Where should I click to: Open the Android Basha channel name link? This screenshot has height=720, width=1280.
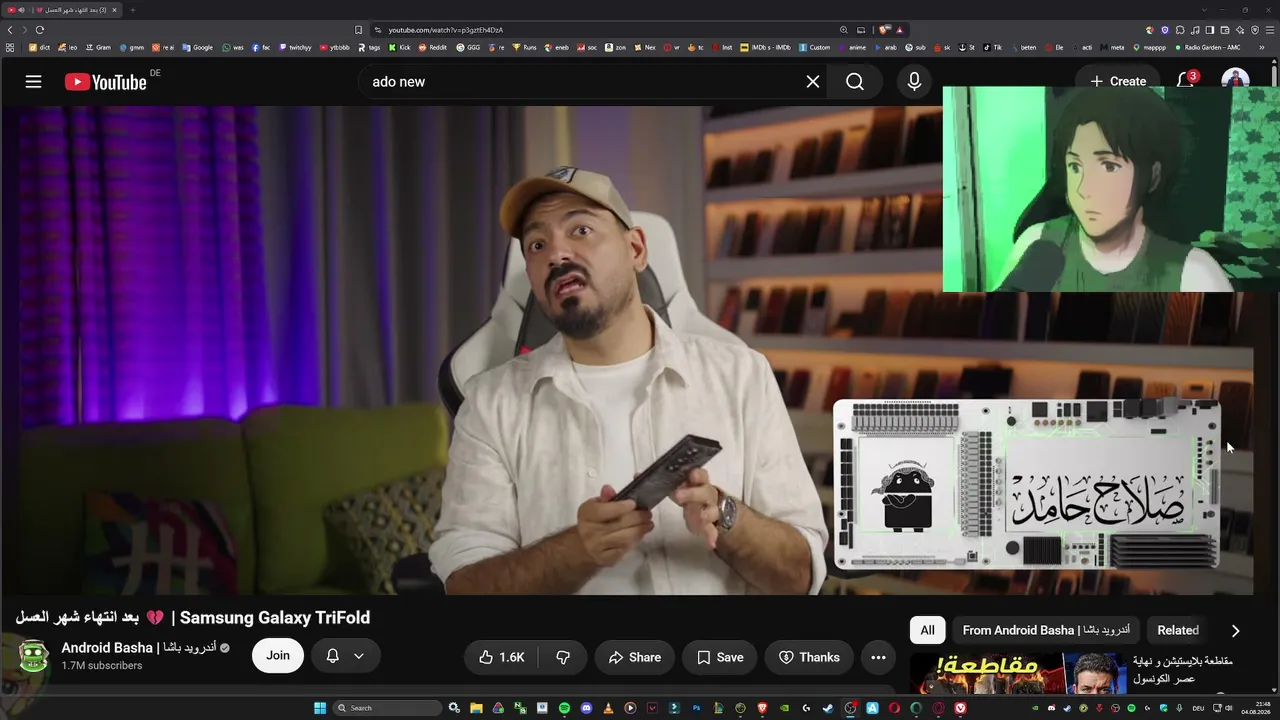[138, 648]
